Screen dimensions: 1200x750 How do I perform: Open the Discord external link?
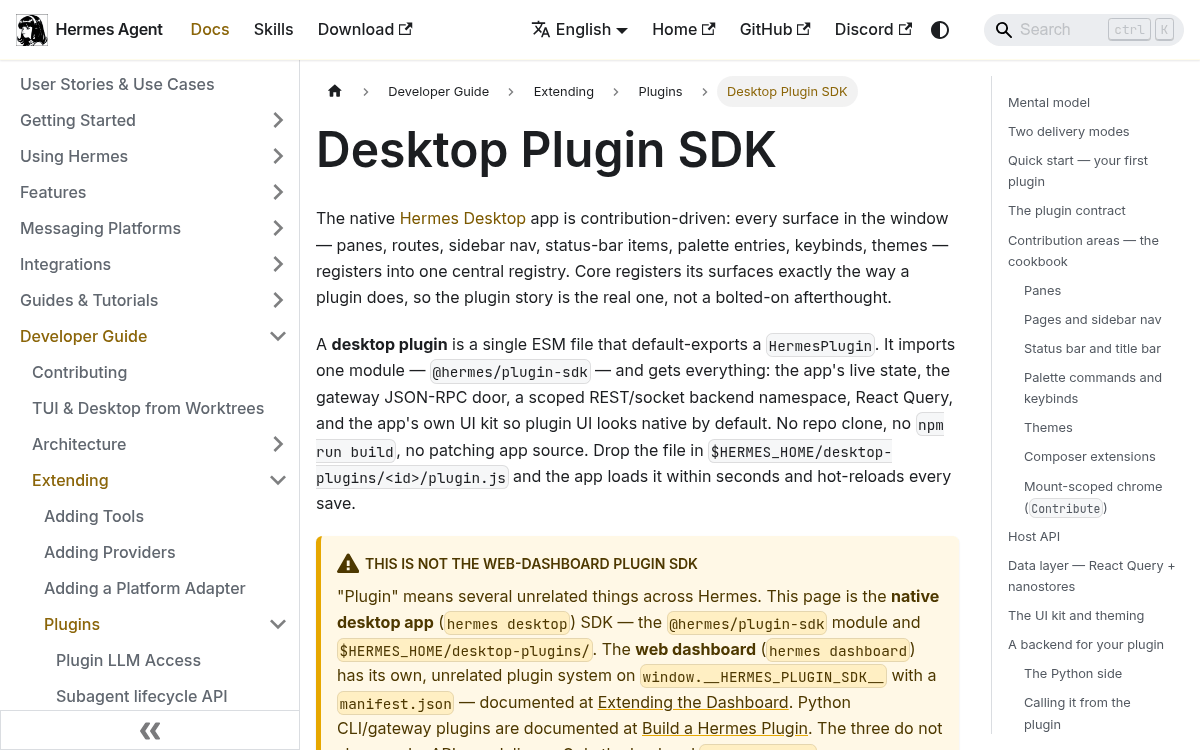(873, 30)
